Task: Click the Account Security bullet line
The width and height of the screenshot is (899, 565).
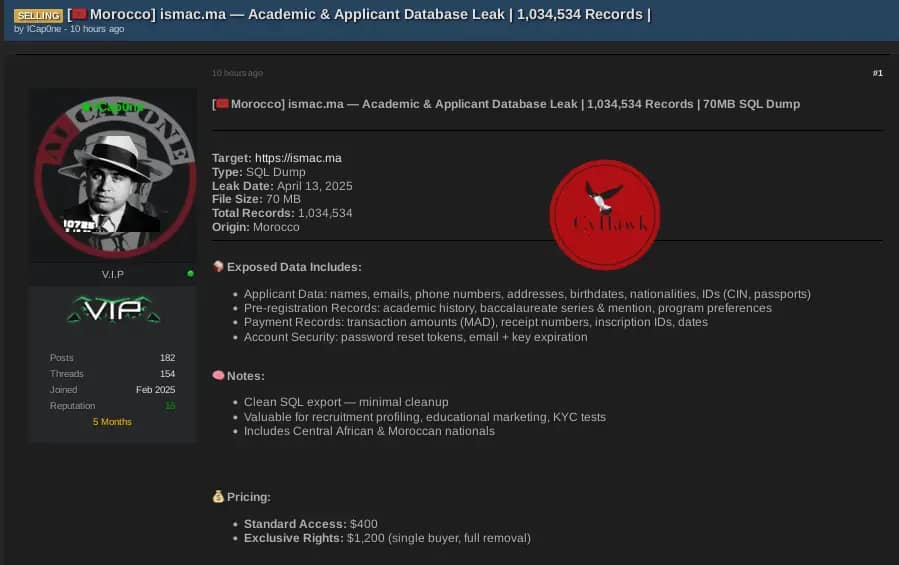Action: pos(415,337)
